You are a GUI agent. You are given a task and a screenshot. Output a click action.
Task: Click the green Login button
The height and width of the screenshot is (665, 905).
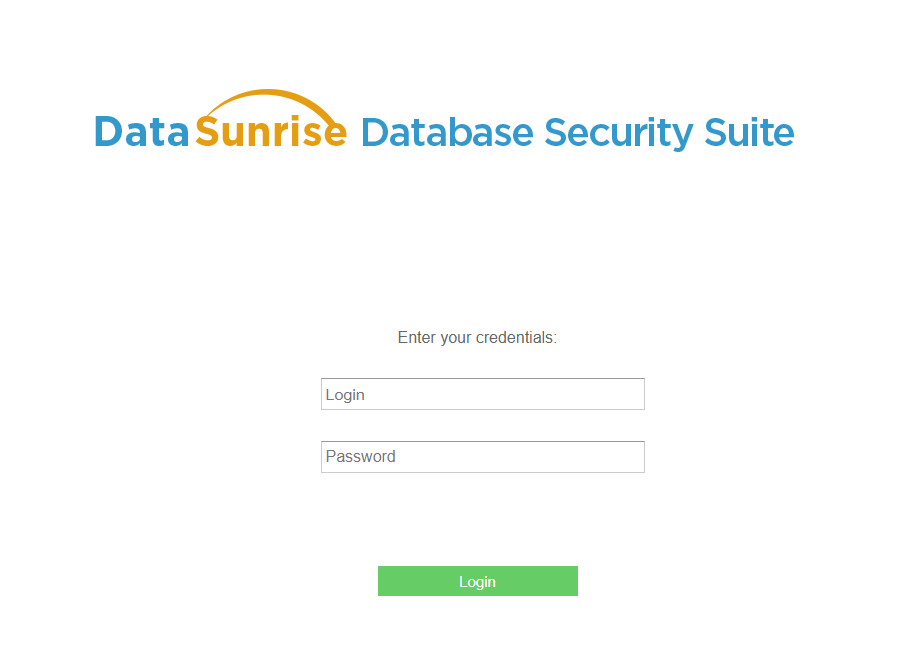(x=477, y=581)
